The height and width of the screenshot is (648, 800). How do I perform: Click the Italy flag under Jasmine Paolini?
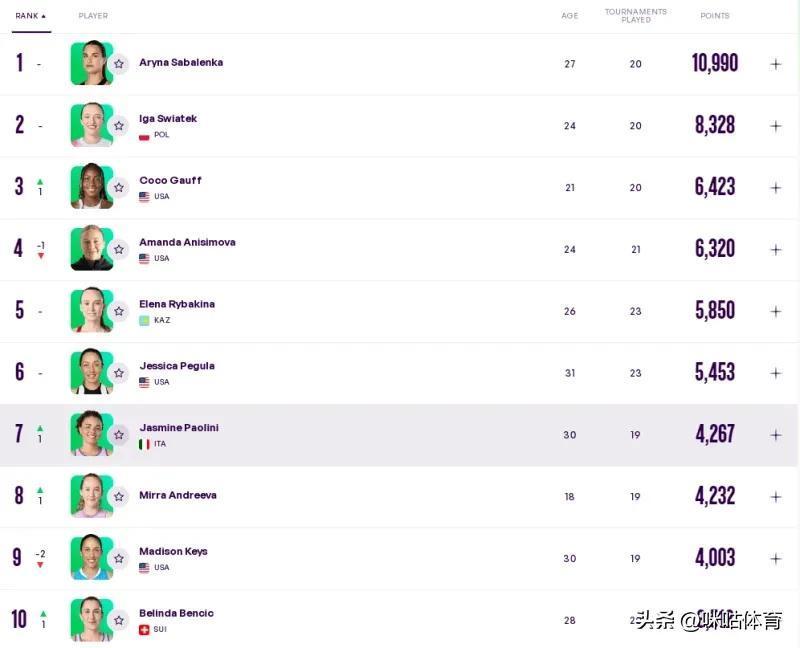(x=144, y=444)
